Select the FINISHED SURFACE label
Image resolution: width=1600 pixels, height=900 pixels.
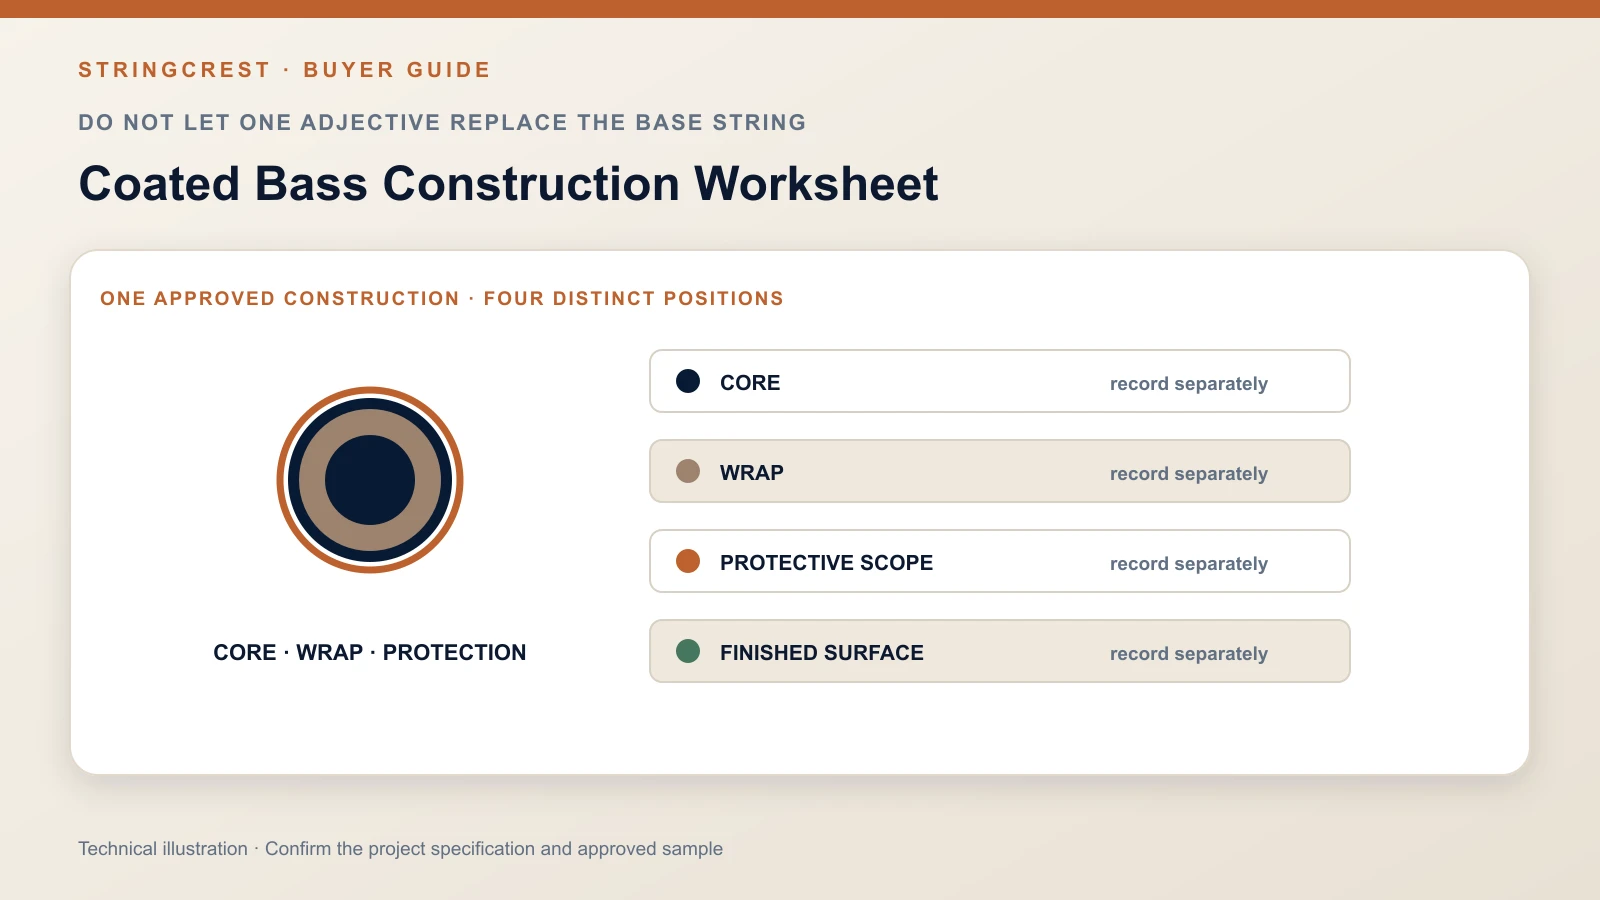tap(822, 653)
